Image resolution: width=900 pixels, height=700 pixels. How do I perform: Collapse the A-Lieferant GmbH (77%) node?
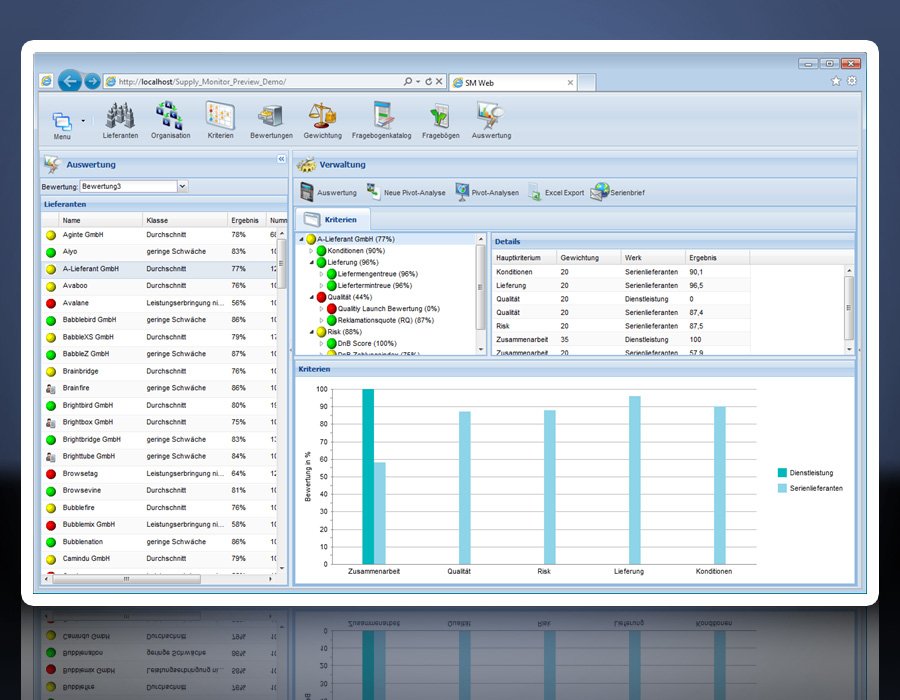[x=302, y=239]
